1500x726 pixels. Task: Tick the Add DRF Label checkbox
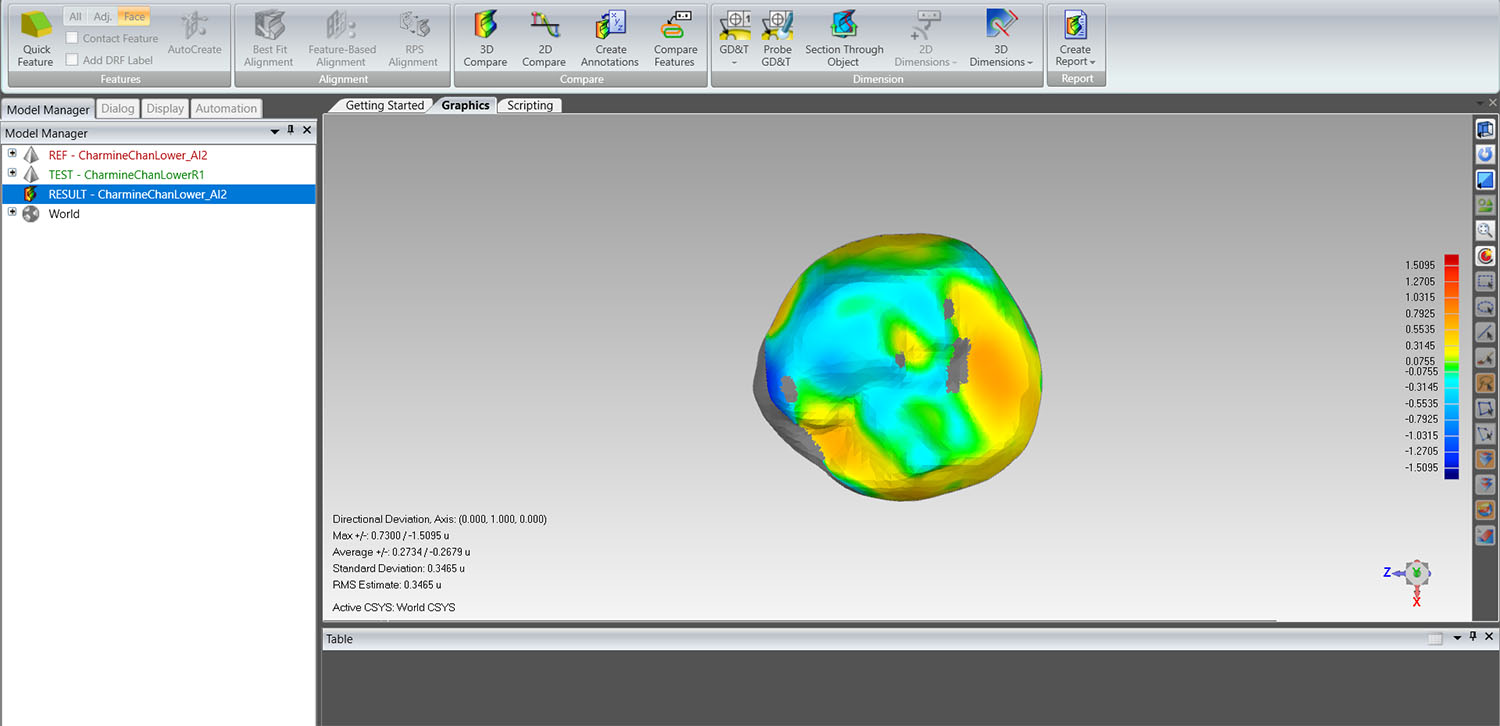coord(72,60)
